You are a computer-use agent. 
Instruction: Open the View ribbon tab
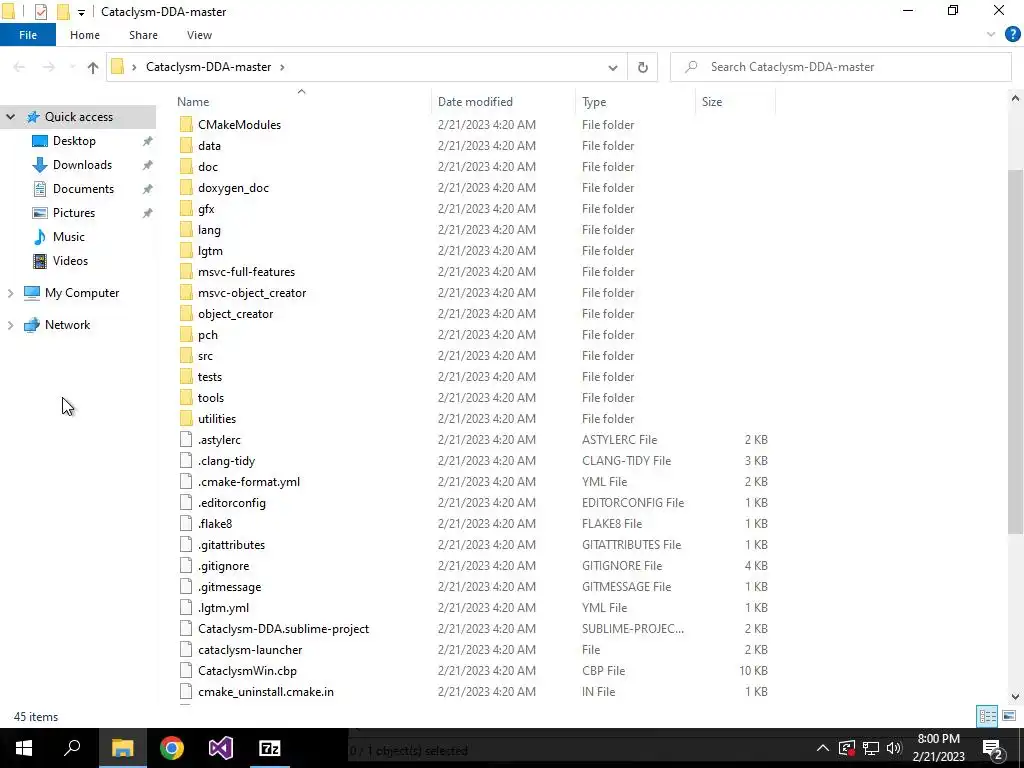click(x=199, y=35)
